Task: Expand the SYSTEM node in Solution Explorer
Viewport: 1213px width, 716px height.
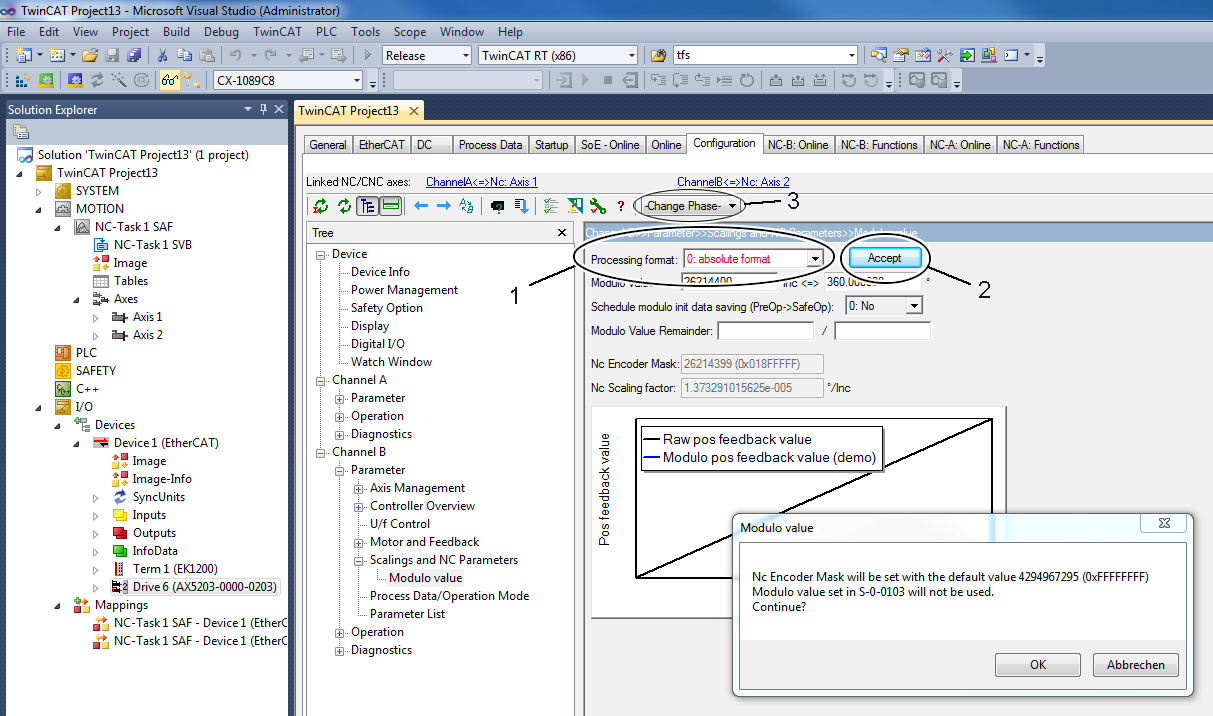Action: [40, 191]
